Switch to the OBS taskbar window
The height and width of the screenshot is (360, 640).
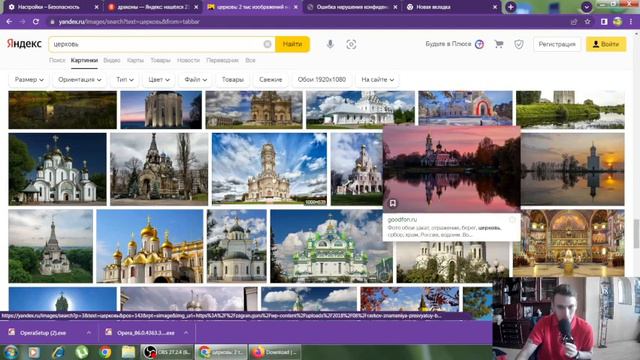point(167,352)
